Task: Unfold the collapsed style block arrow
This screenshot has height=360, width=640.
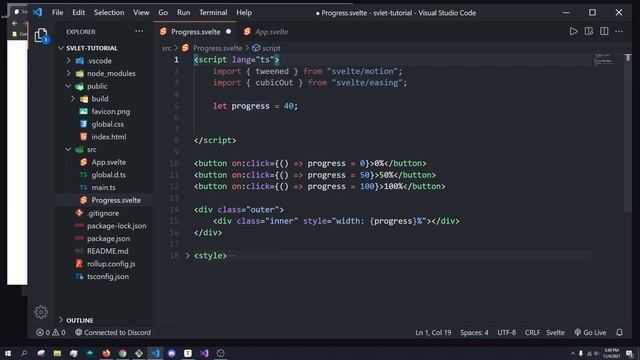Action: tap(187, 256)
